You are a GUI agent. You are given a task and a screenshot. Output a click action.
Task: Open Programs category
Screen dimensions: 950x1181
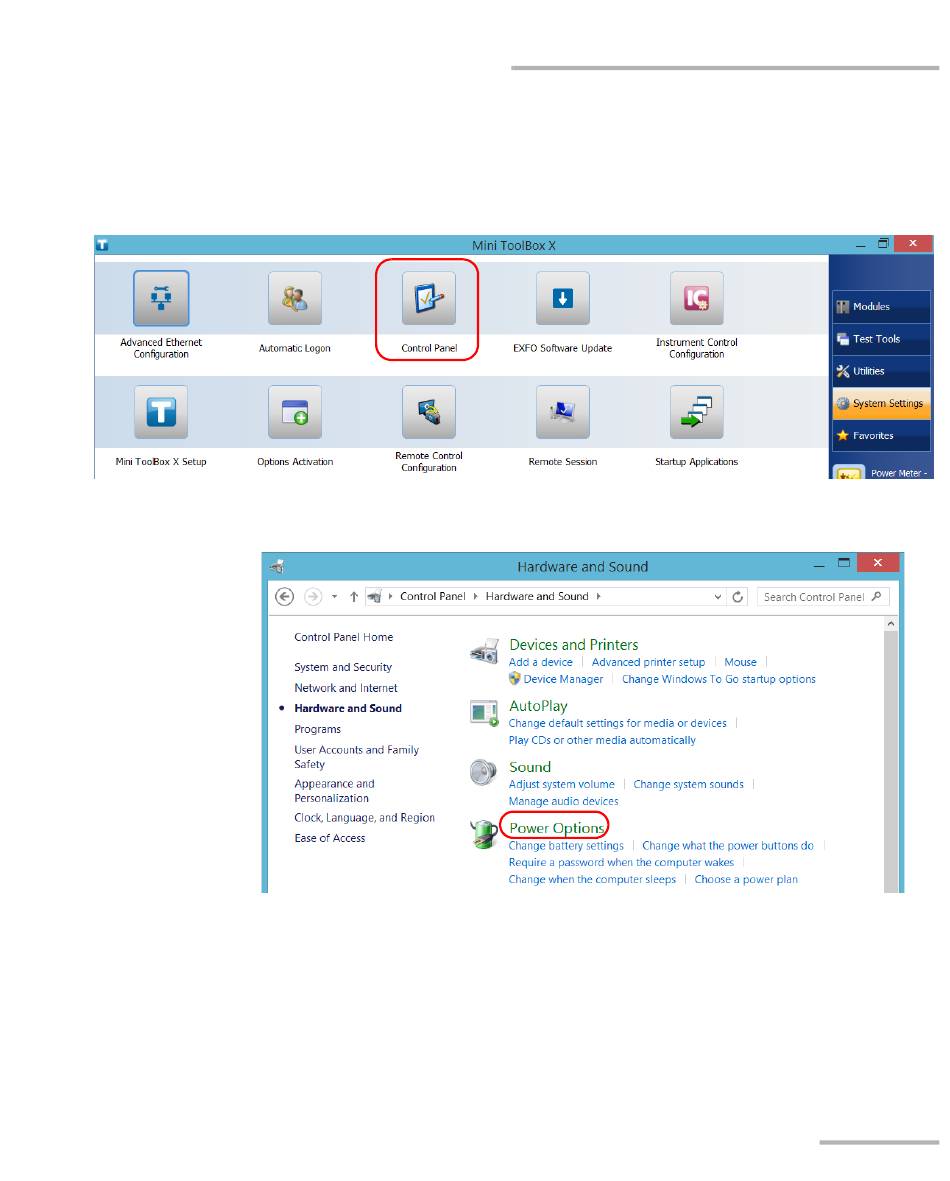coord(317,729)
